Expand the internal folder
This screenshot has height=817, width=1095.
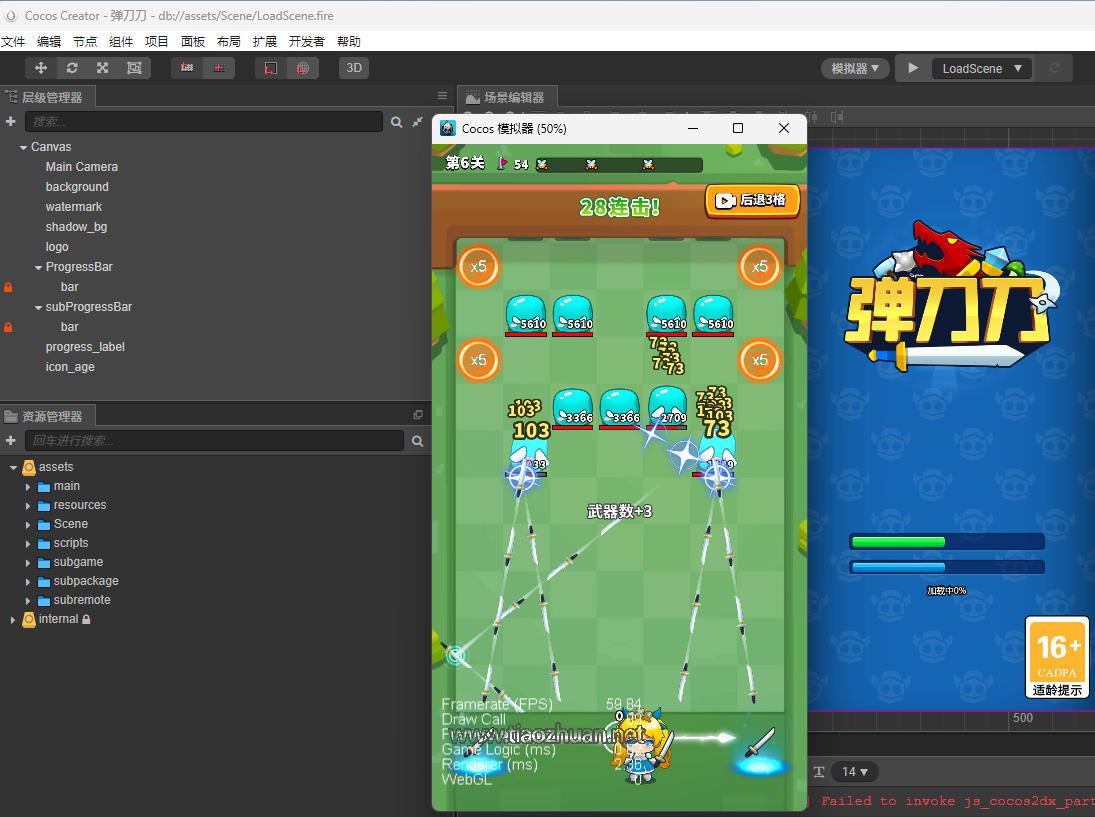coord(13,619)
